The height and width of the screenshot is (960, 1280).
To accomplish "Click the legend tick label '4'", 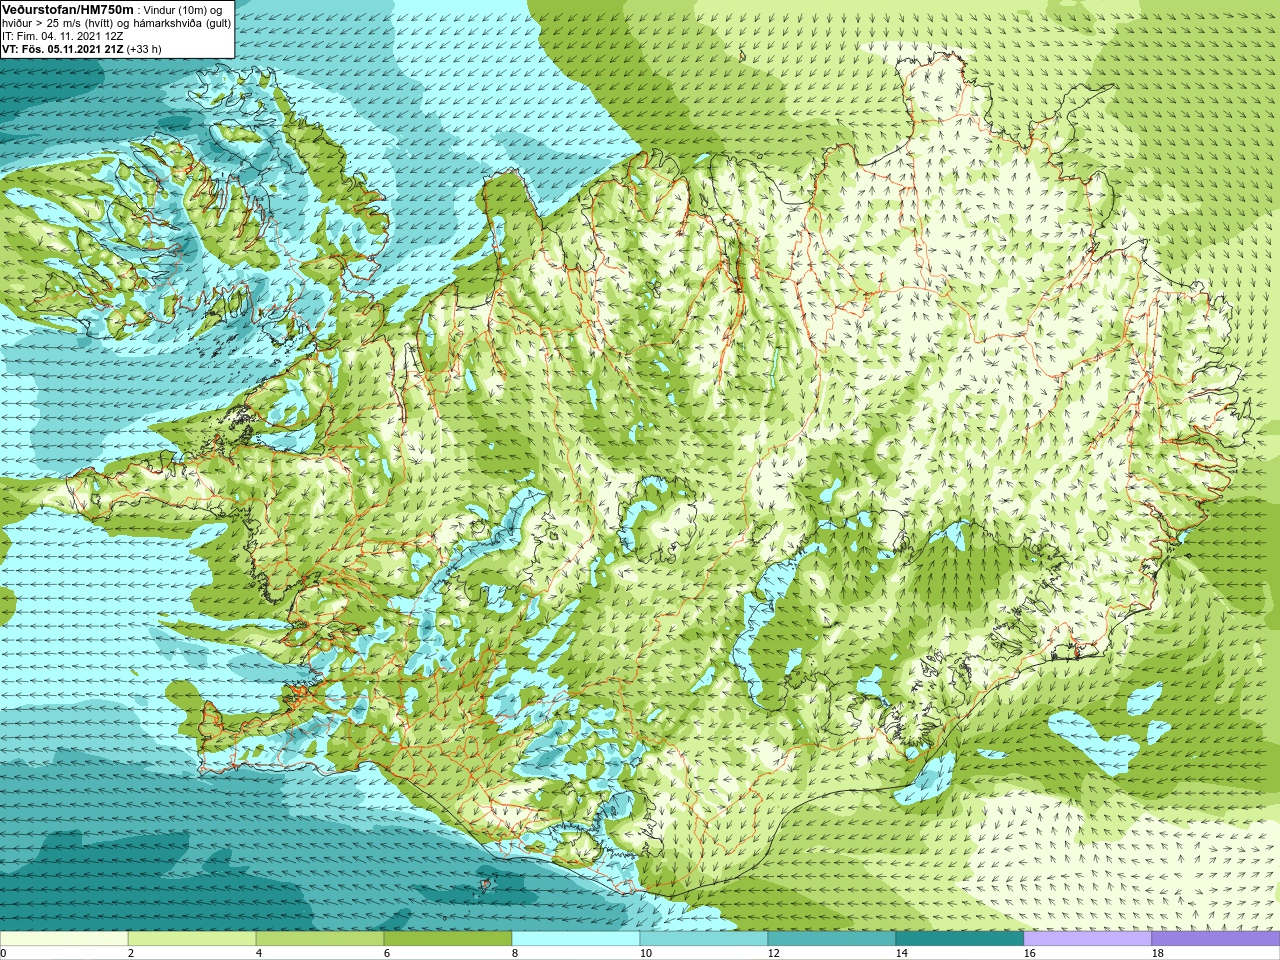I will 258,953.
